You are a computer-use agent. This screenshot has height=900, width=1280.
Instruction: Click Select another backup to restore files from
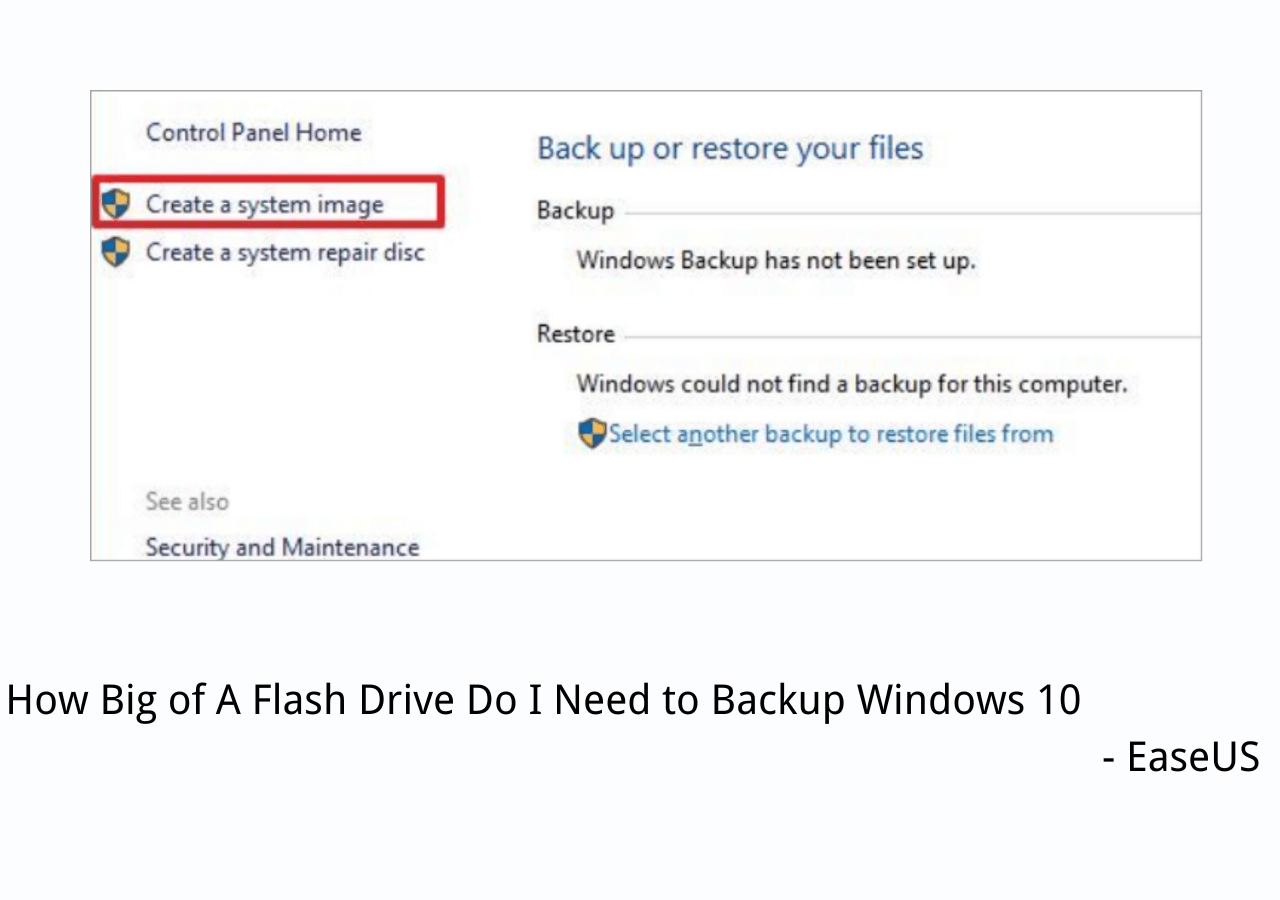pyautogui.click(x=830, y=434)
